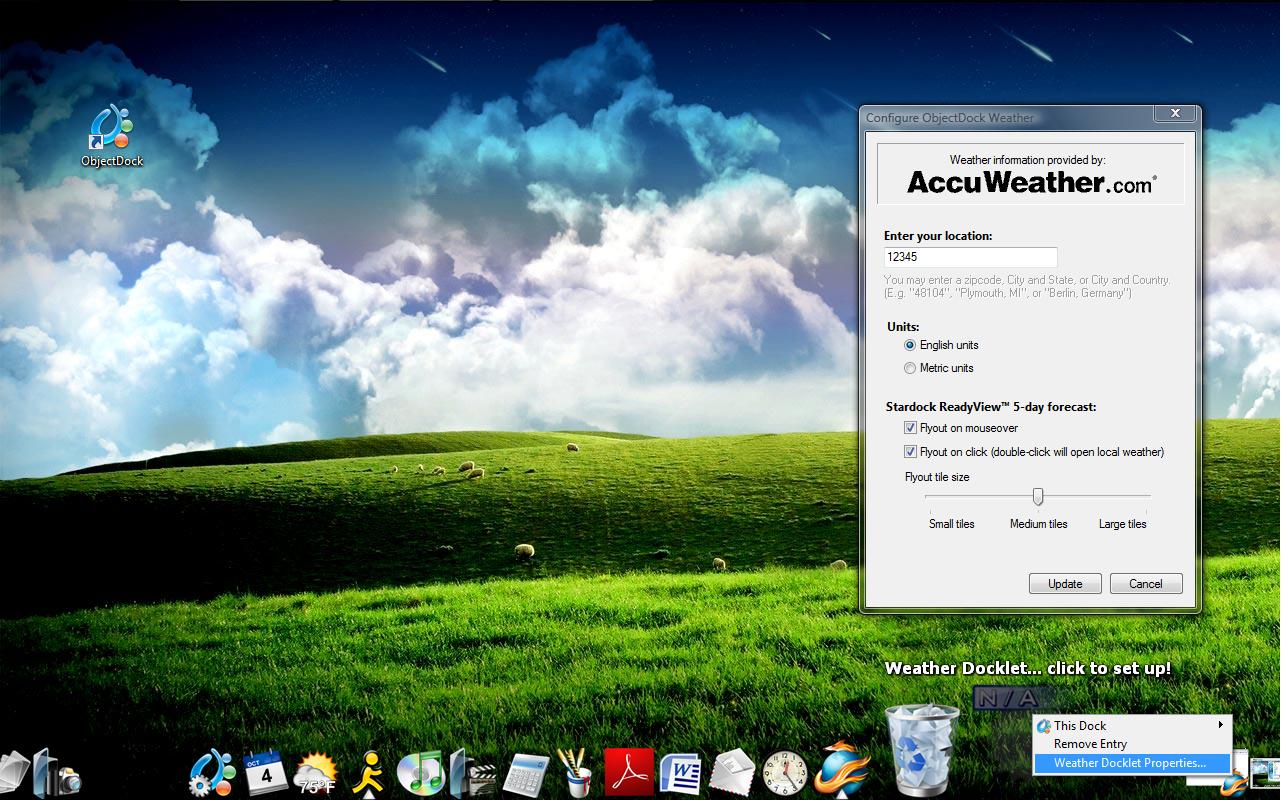The width and height of the screenshot is (1282, 800).
Task: Click the Small tiles slider label
Action: pyautogui.click(x=951, y=524)
